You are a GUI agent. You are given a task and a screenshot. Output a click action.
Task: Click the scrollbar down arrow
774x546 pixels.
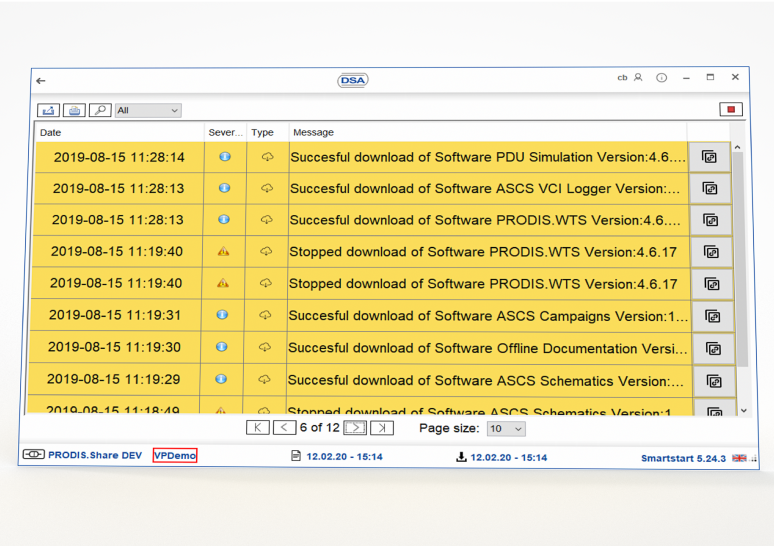click(744, 411)
